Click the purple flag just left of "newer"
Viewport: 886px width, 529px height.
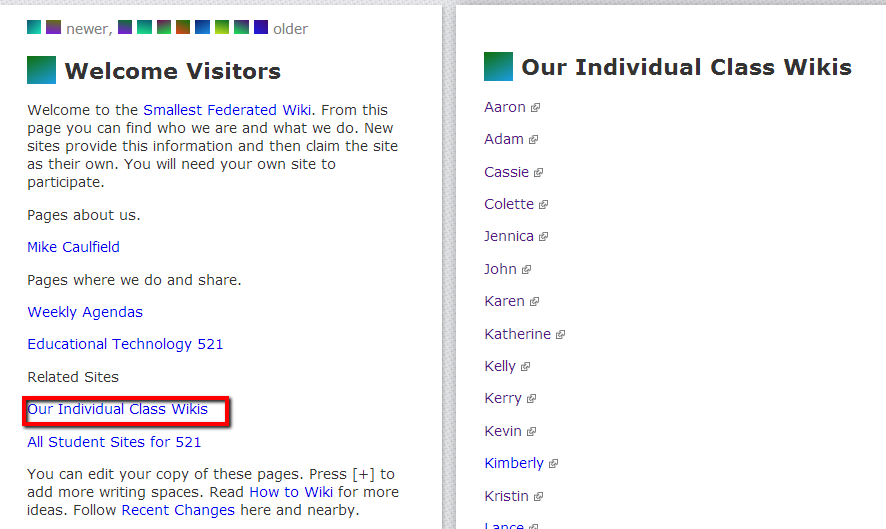54,28
